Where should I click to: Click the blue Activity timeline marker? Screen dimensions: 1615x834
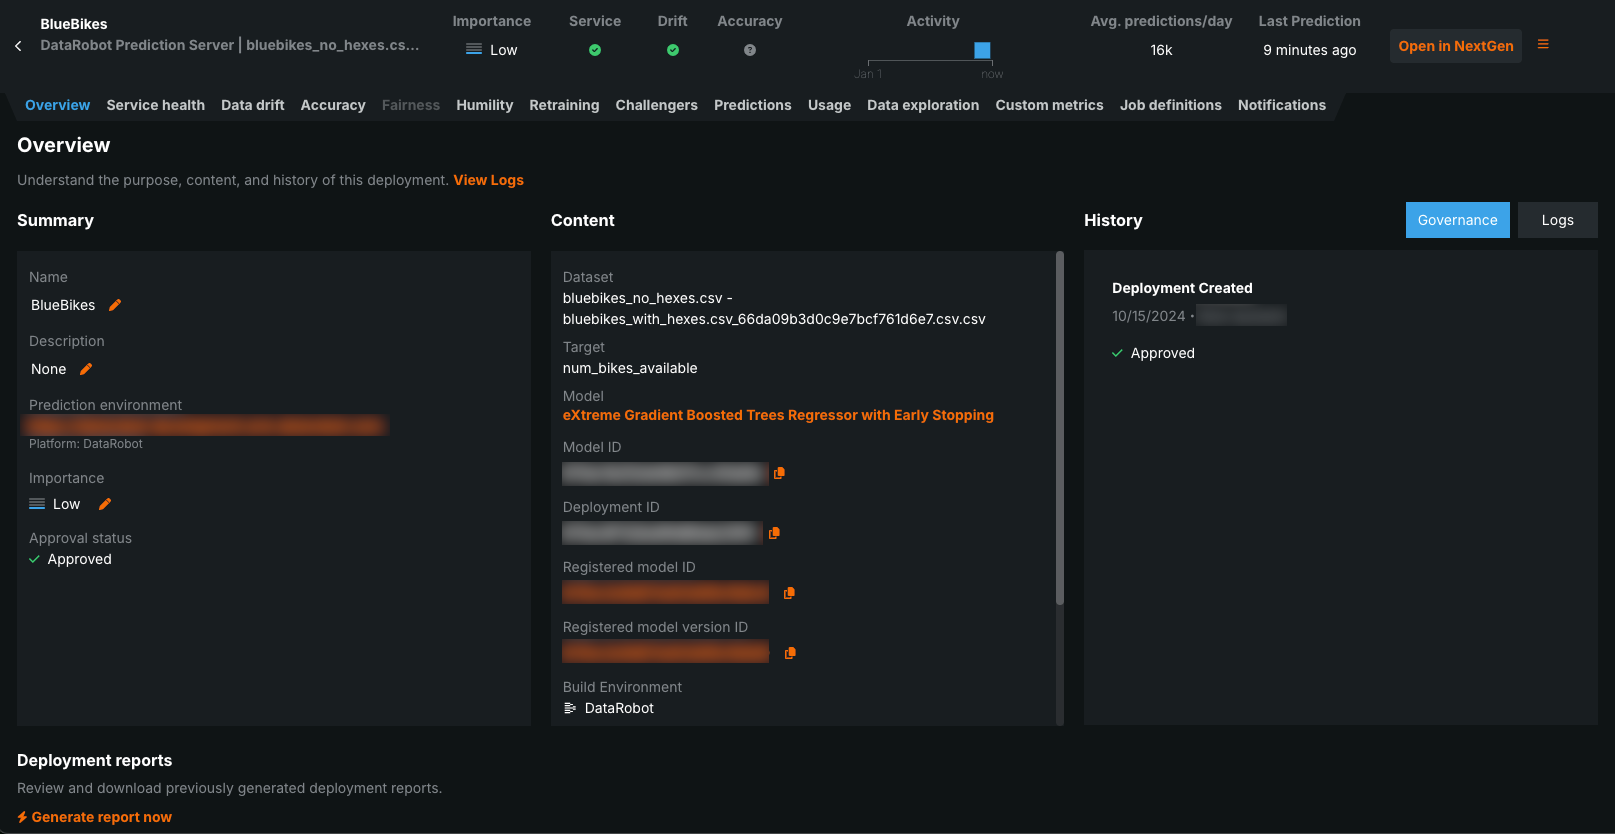tap(982, 50)
